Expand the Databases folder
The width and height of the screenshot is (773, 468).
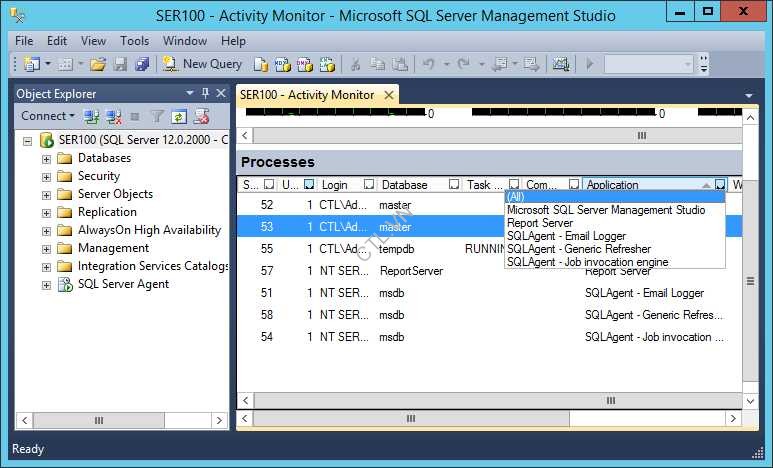[x=46, y=159]
